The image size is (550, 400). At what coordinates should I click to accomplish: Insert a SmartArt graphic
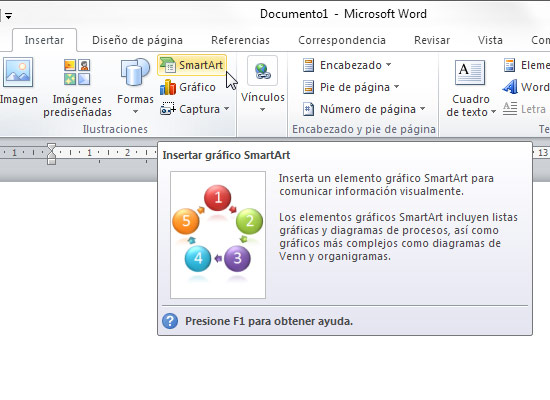click(192, 65)
